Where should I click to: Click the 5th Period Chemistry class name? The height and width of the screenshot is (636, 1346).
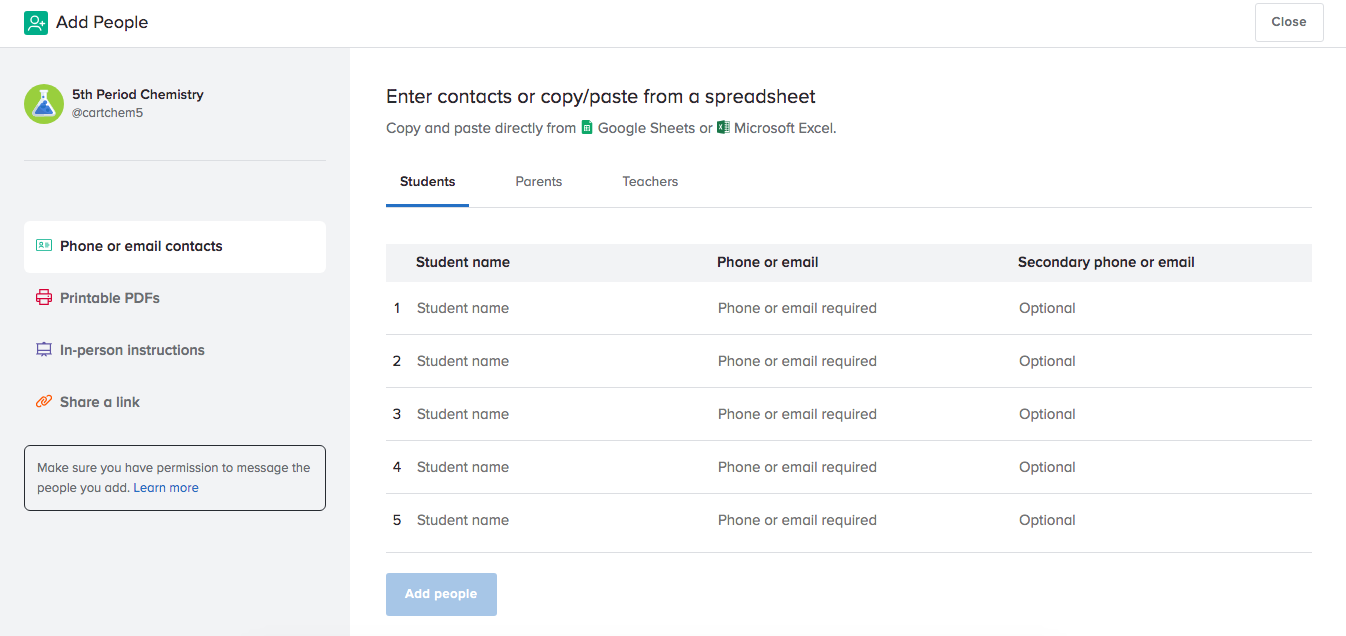(138, 94)
